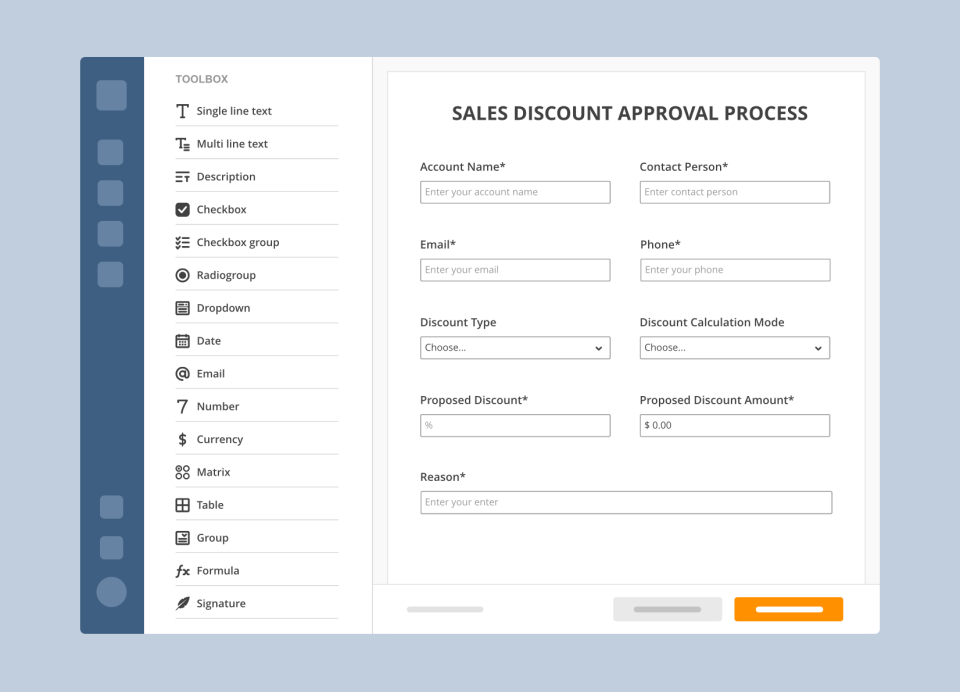960x692 pixels.
Task: Click the 'Table' toolbox label
Action: [210, 505]
